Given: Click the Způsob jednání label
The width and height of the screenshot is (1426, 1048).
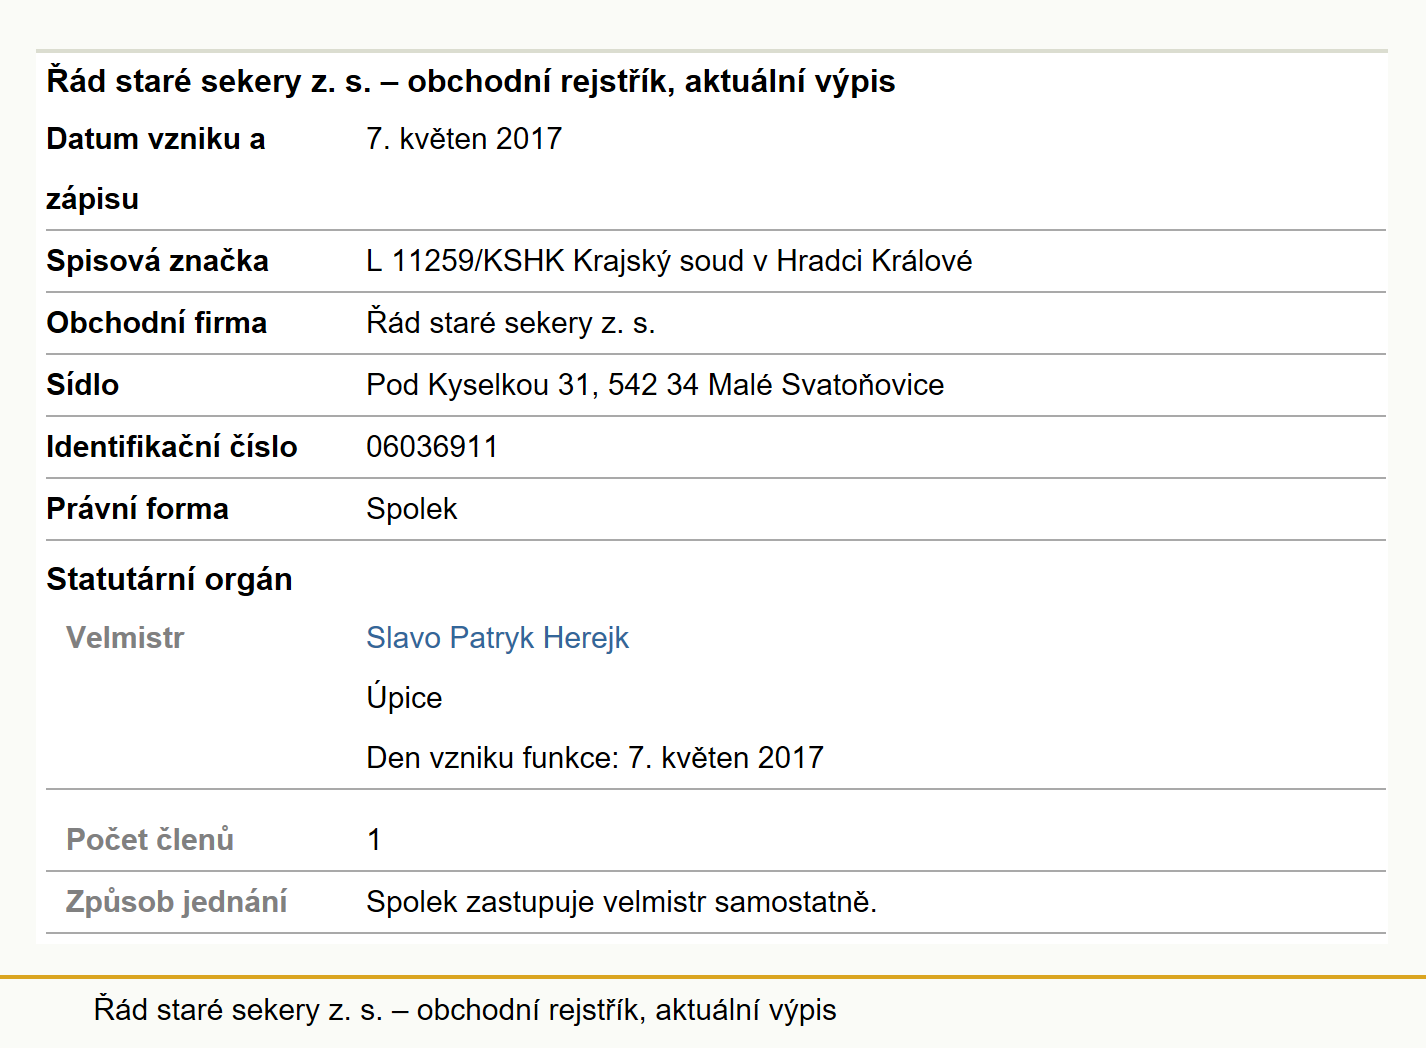Looking at the screenshot, I should tap(176, 902).
